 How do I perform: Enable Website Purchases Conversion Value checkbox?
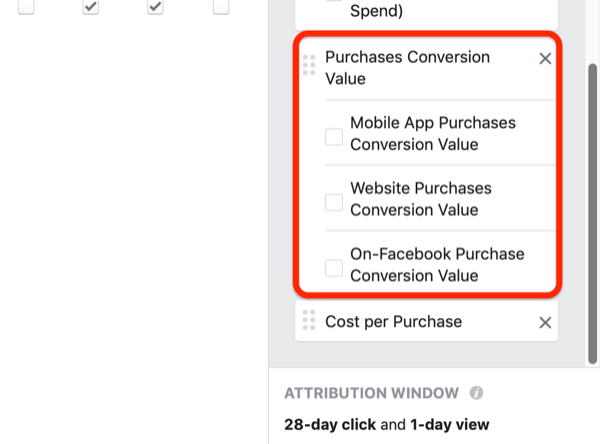[x=335, y=201]
